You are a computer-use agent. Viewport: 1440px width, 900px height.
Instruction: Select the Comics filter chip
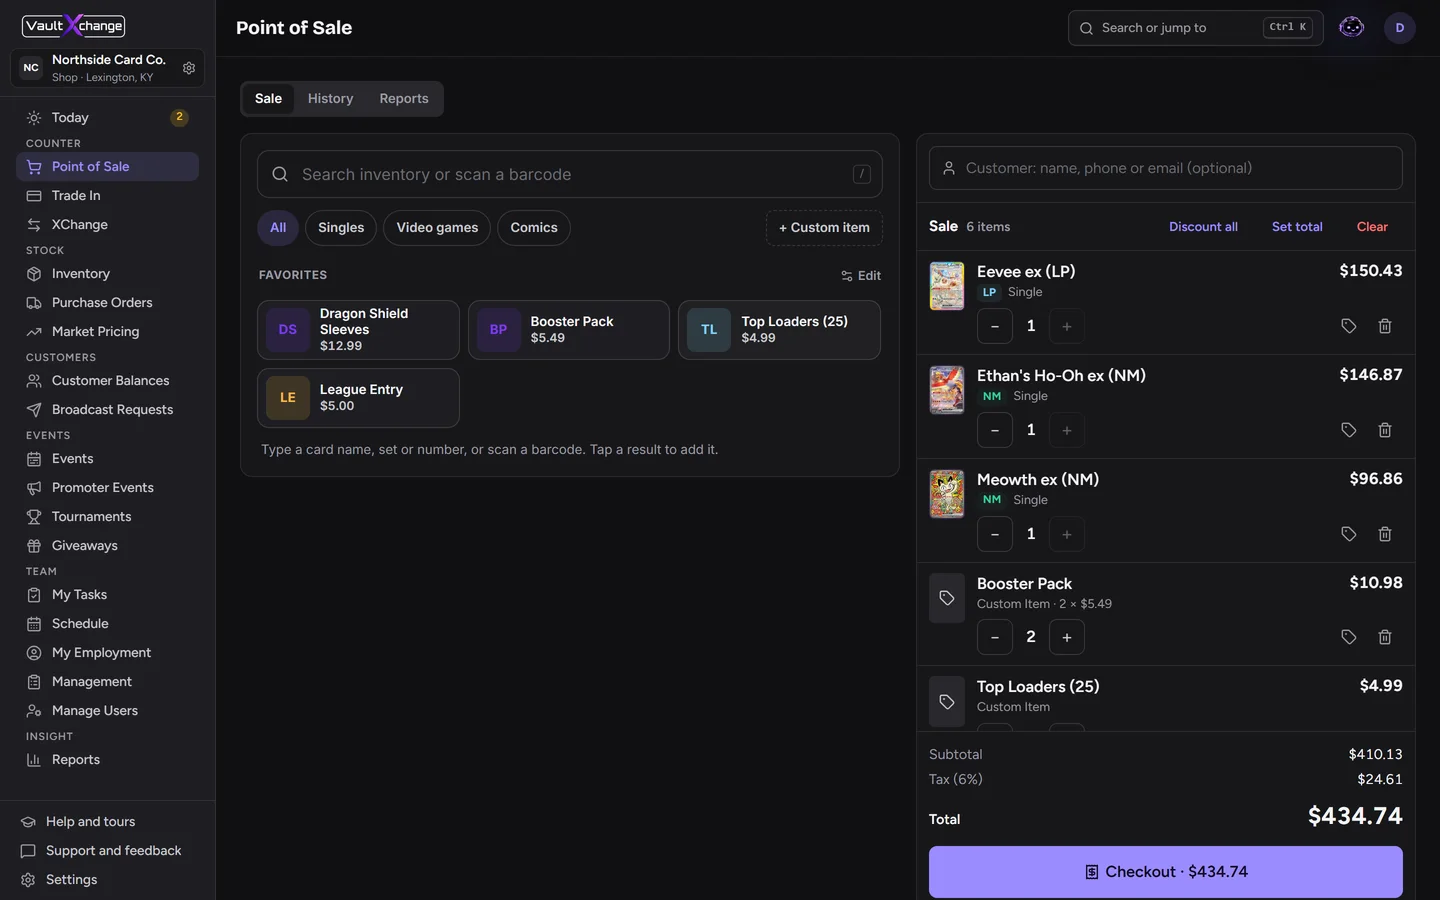coord(534,228)
